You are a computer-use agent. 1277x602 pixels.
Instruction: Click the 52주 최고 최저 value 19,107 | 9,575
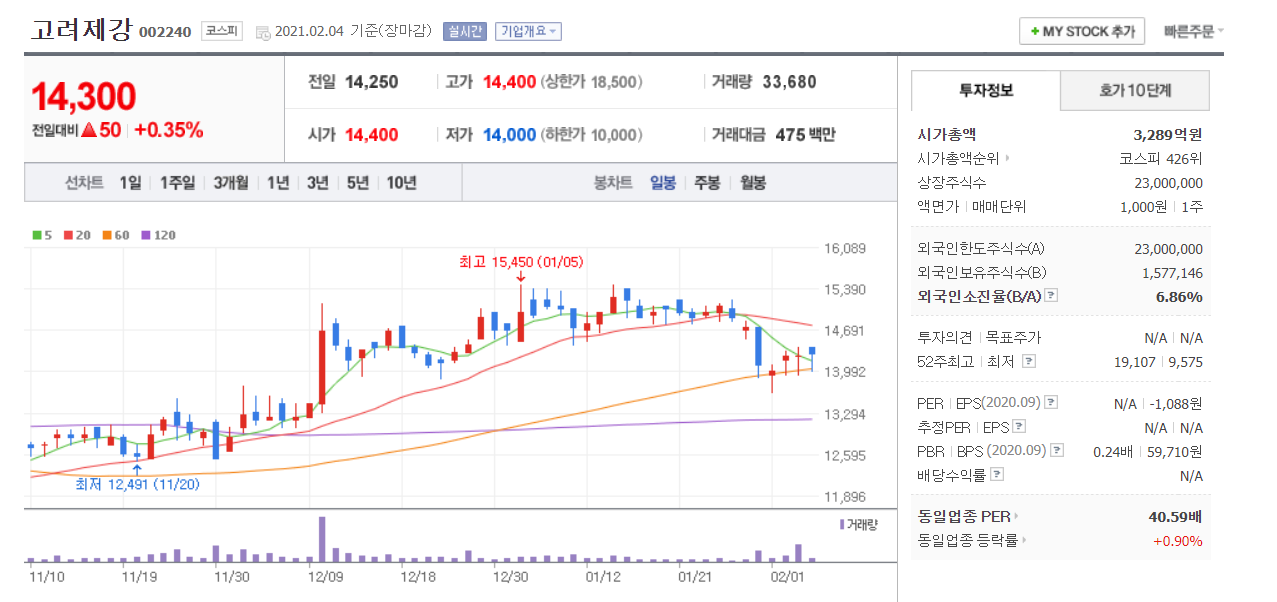pos(1159,361)
